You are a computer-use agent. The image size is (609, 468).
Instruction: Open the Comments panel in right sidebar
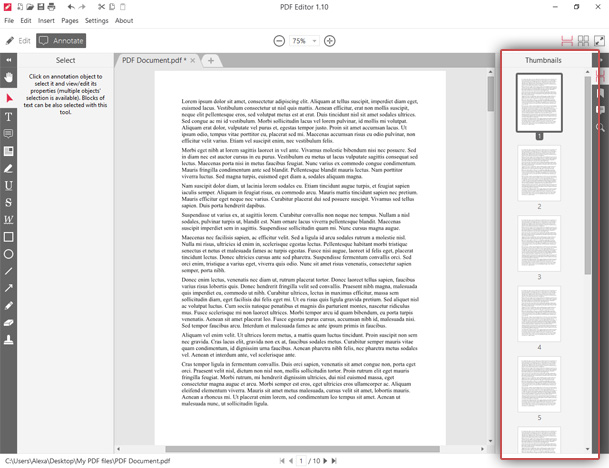coord(600,110)
